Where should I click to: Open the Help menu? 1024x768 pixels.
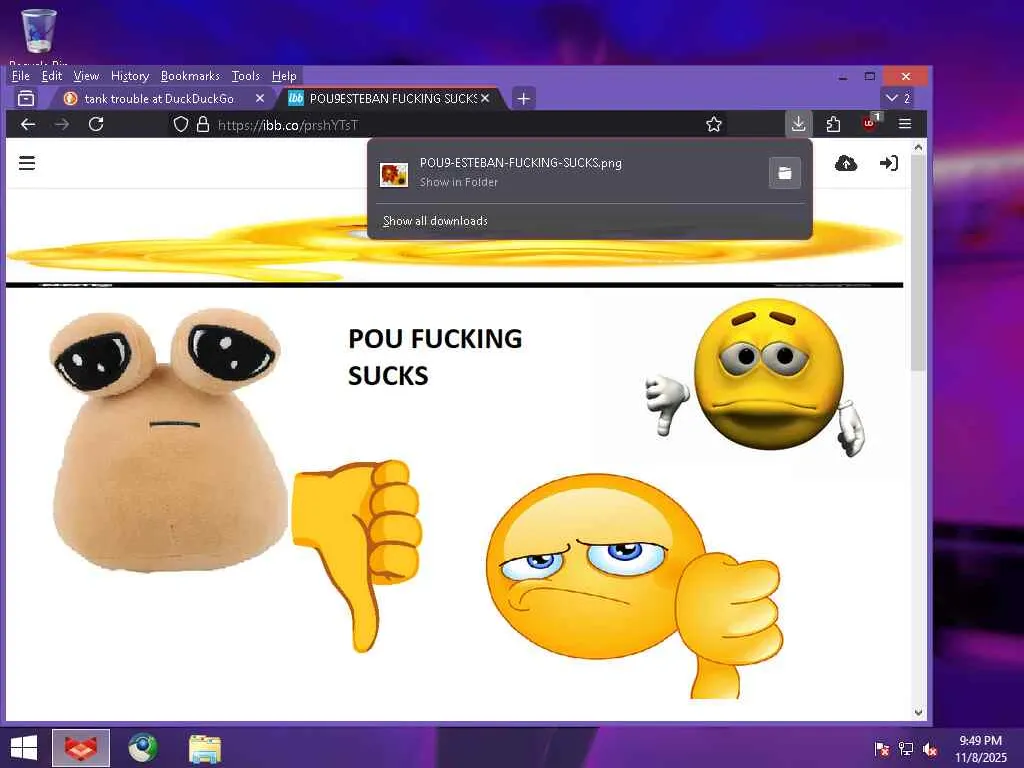coord(284,76)
